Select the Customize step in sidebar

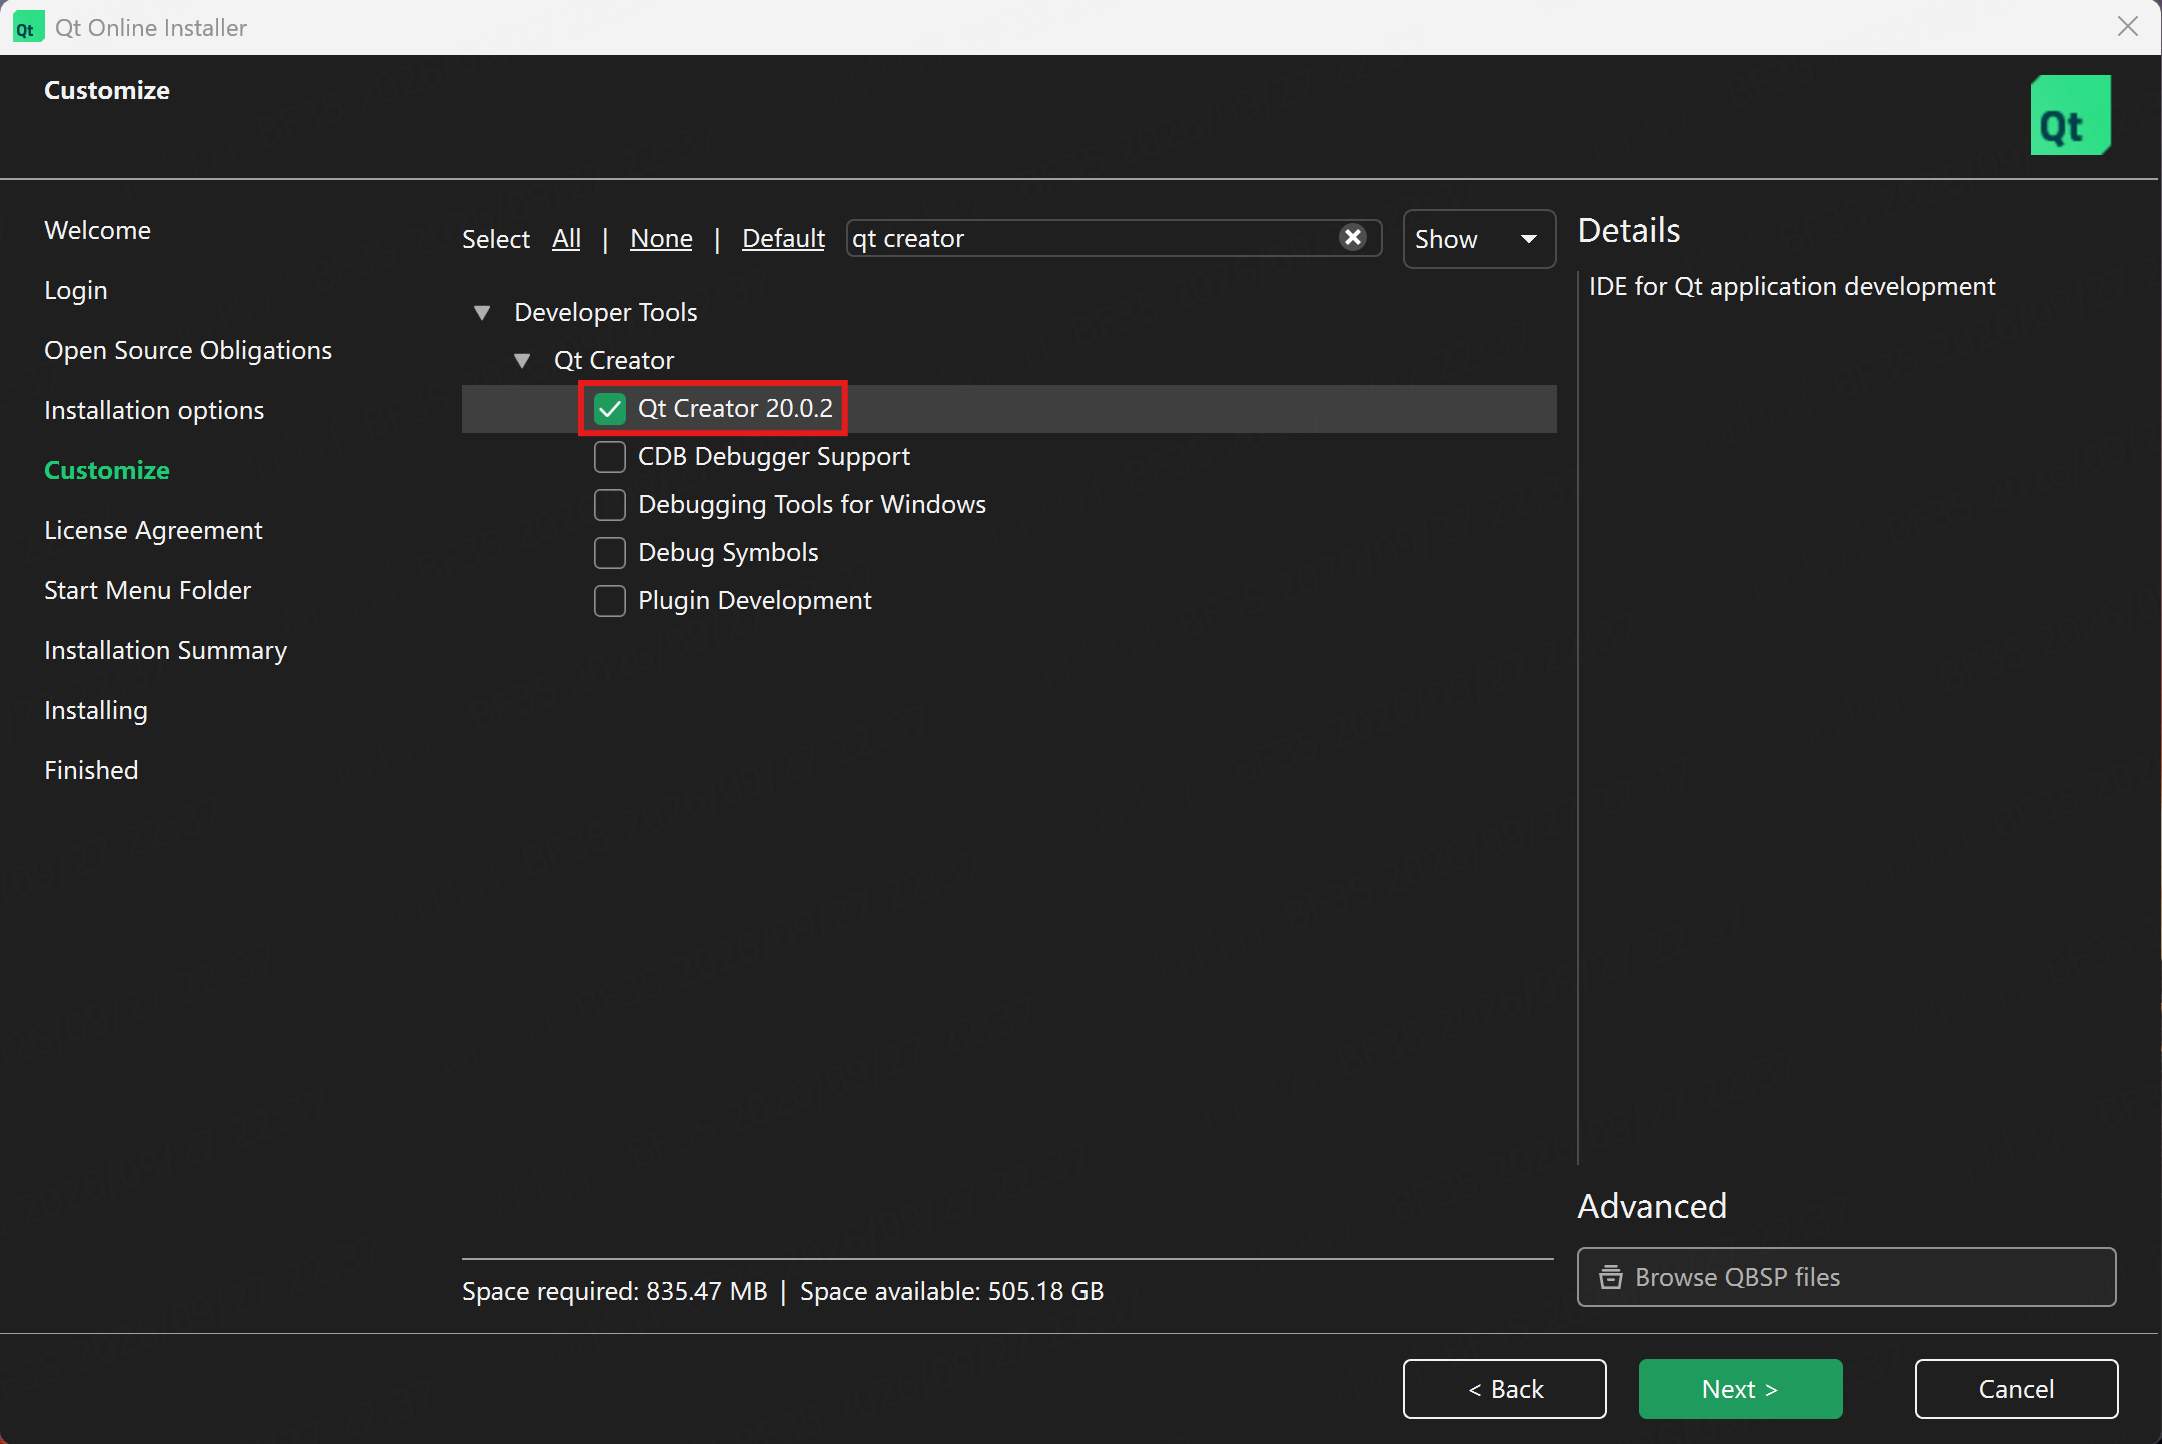tap(107, 470)
